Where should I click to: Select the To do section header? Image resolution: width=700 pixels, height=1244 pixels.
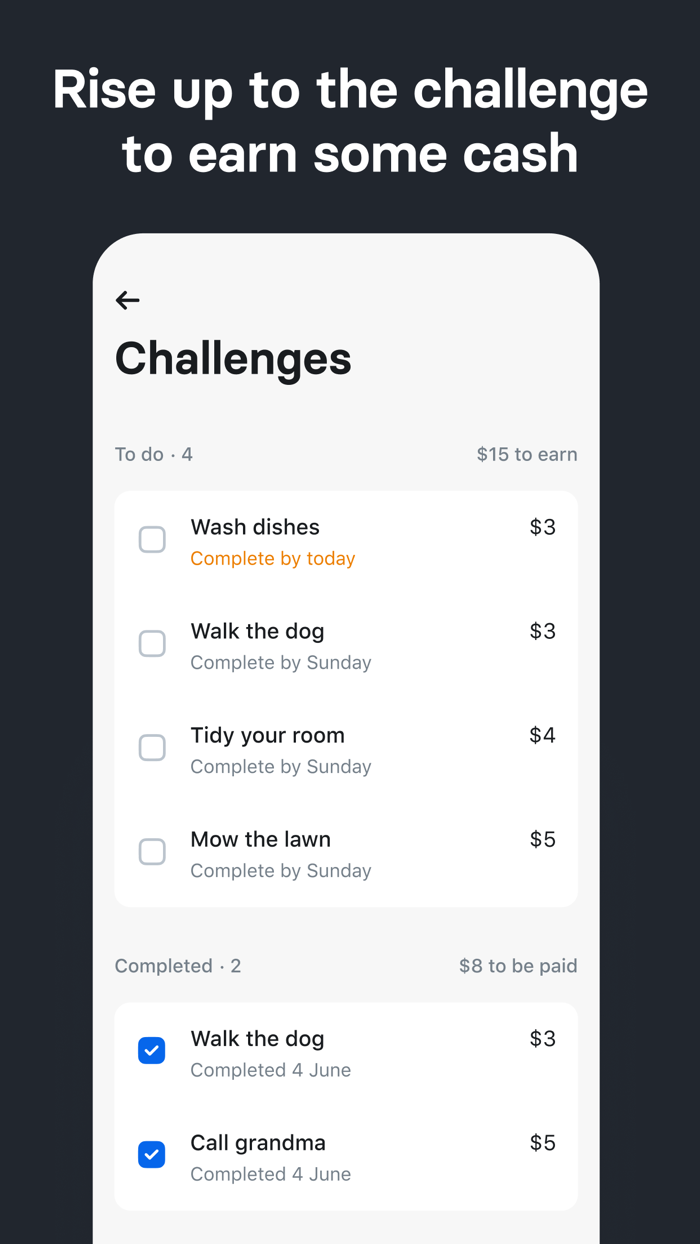[154, 454]
